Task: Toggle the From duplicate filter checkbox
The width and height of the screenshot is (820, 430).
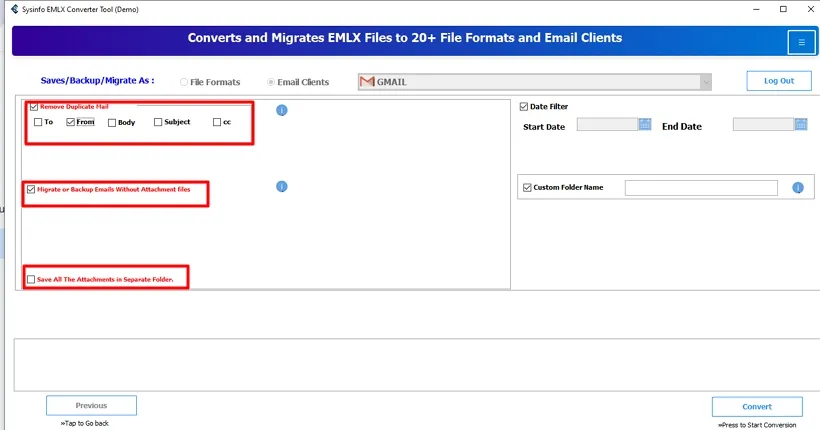Action: [71, 122]
